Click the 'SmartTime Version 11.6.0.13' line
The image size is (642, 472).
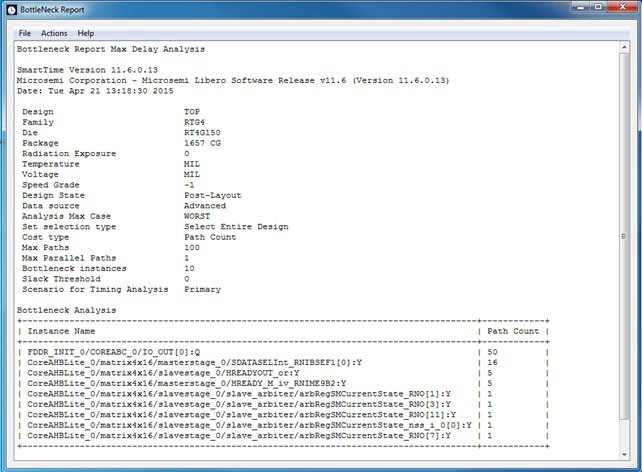point(87,70)
